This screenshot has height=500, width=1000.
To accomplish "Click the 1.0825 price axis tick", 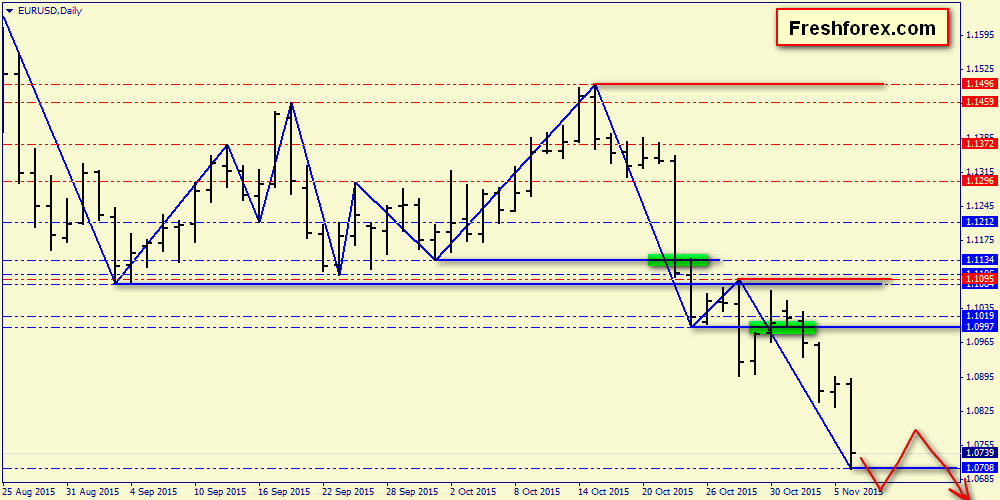I will 978,411.
